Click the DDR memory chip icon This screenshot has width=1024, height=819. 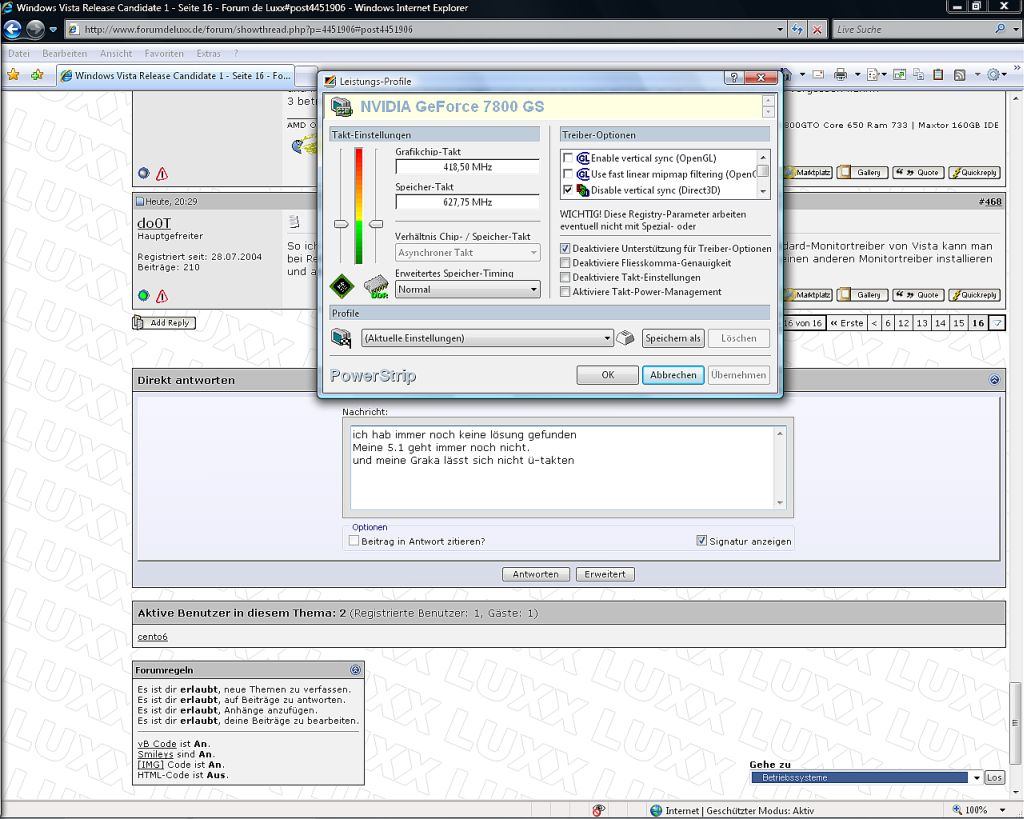click(376, 287)
